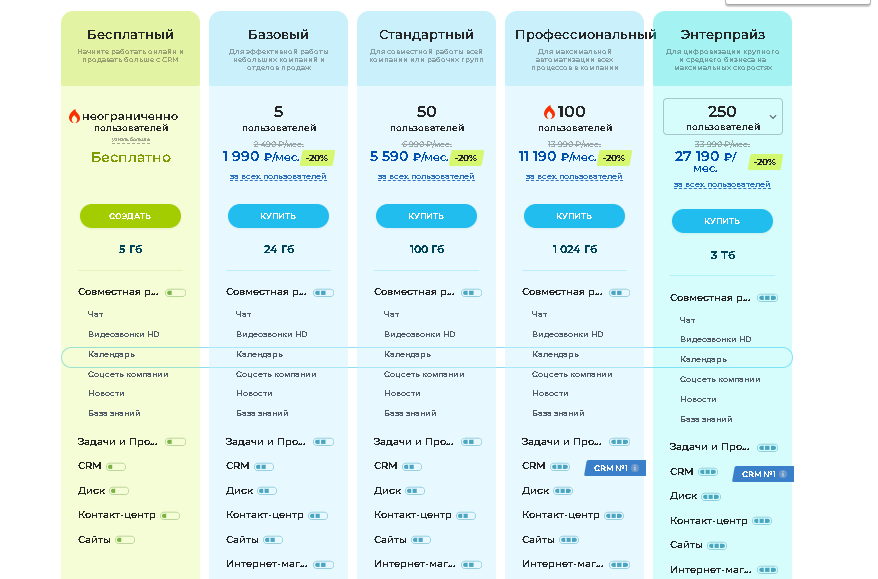This screenshot has width=878, height=579.
Task: Click the flame icon beside неограниченно
Action: click(74, 116)
